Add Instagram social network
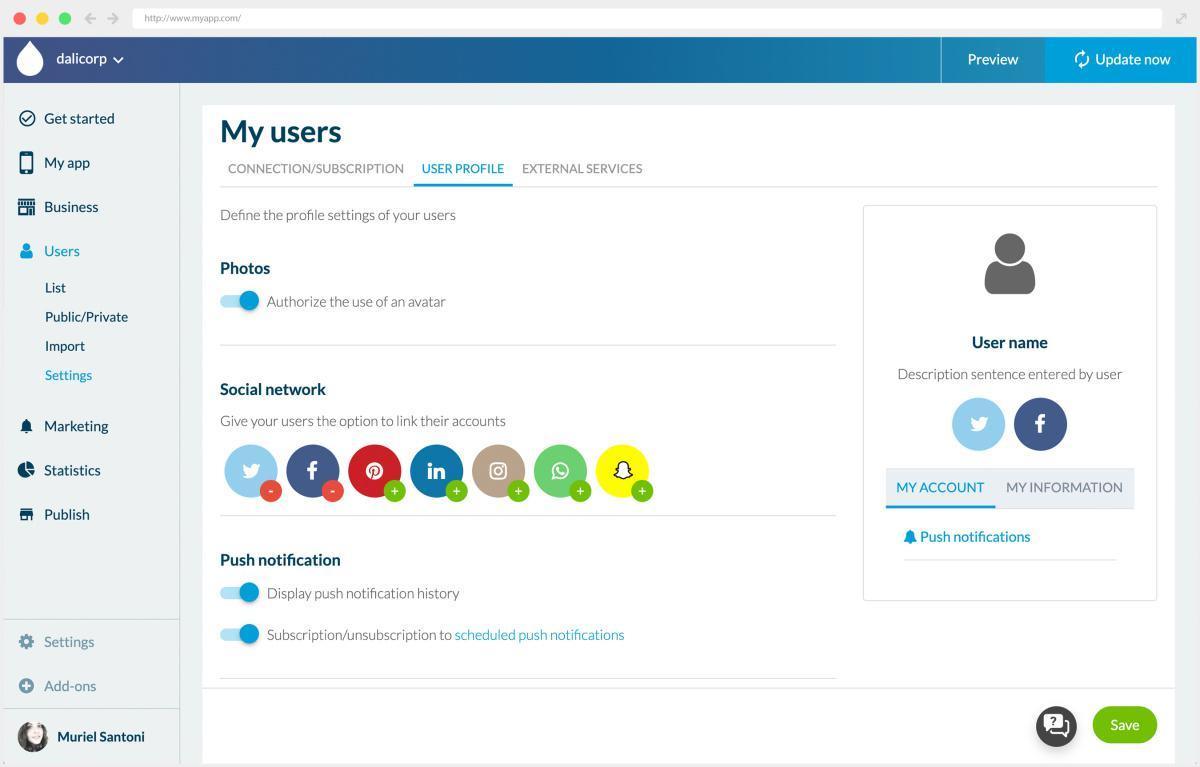The width and height of the screenshot is (1200, 767). coord(518,491)
